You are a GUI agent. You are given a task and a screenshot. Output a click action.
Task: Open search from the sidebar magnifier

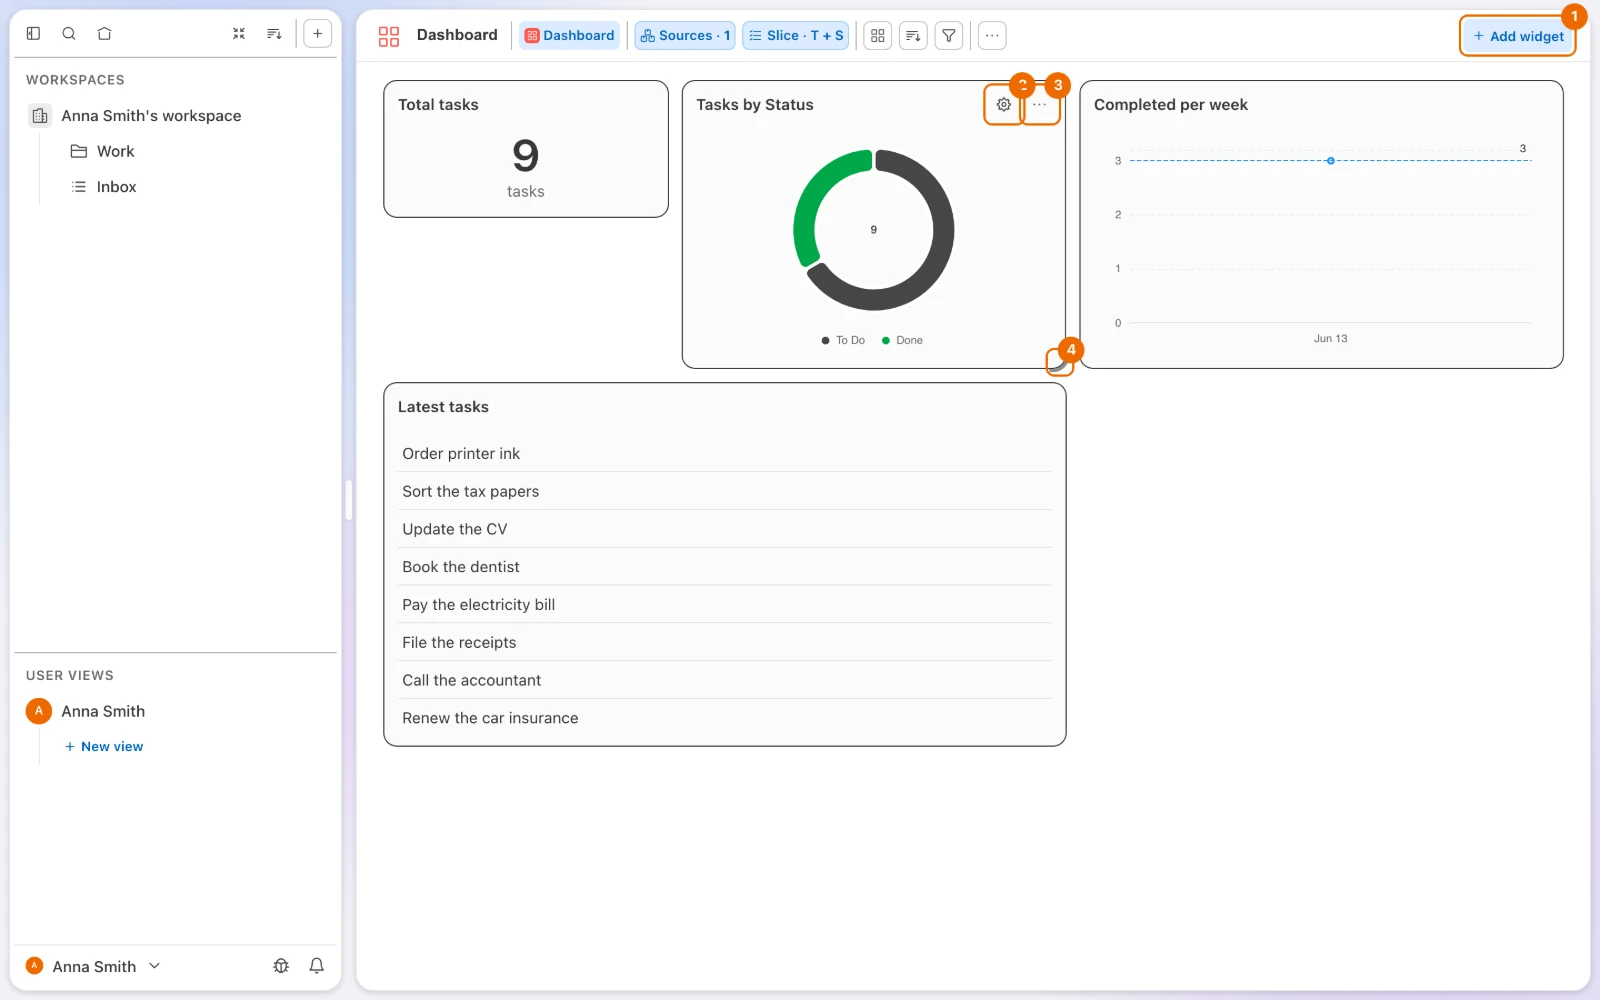pyautogui.click(x=69, y=33)
